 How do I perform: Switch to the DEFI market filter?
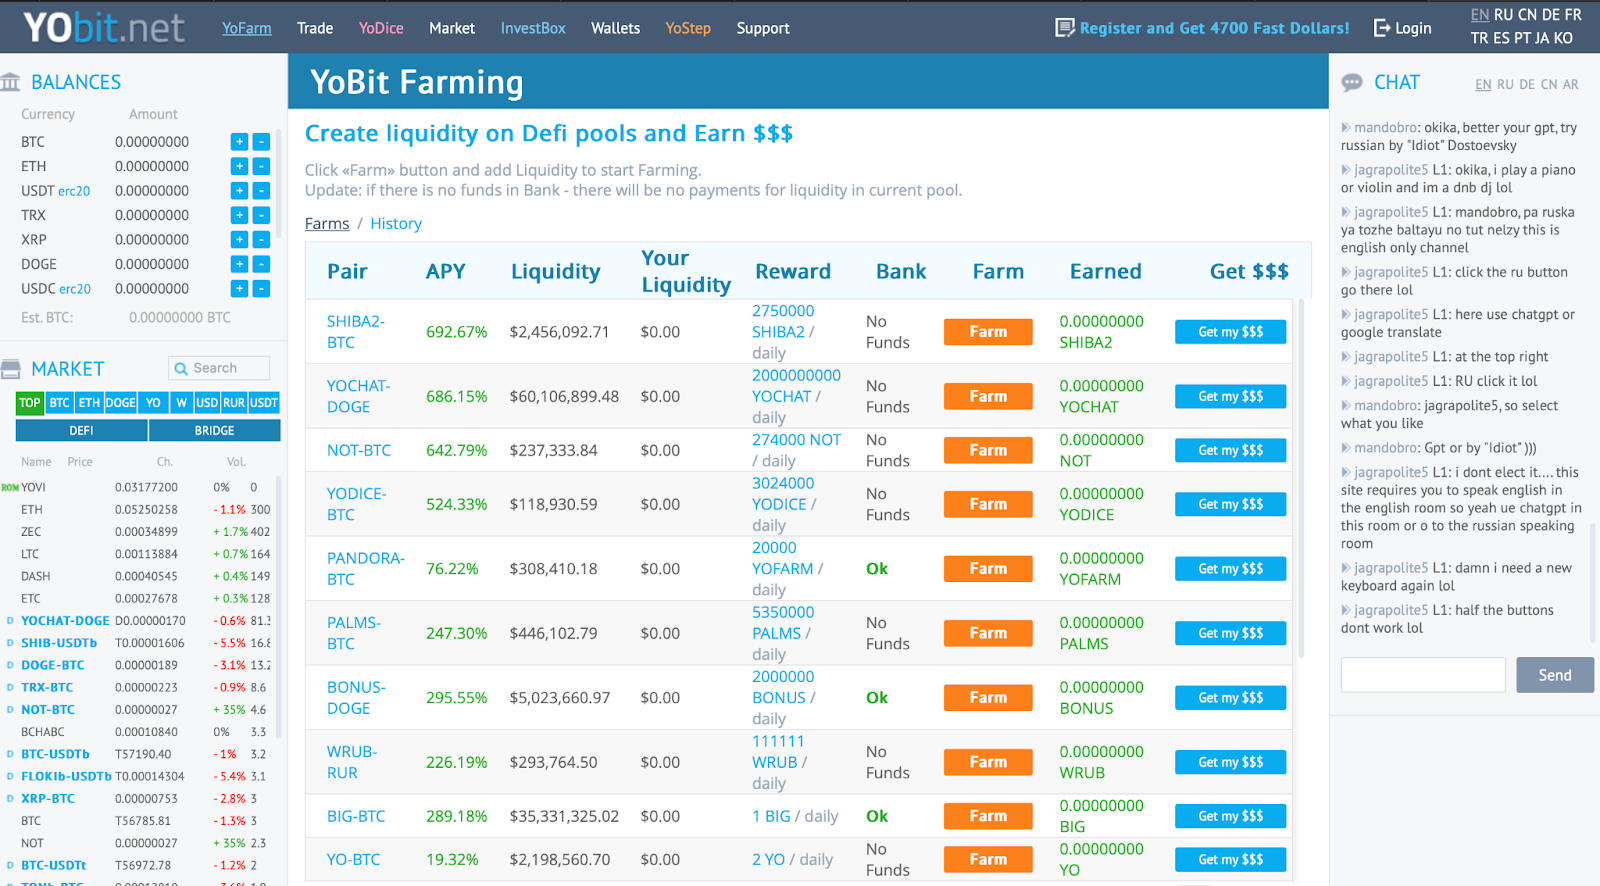(x=82, y=430)
